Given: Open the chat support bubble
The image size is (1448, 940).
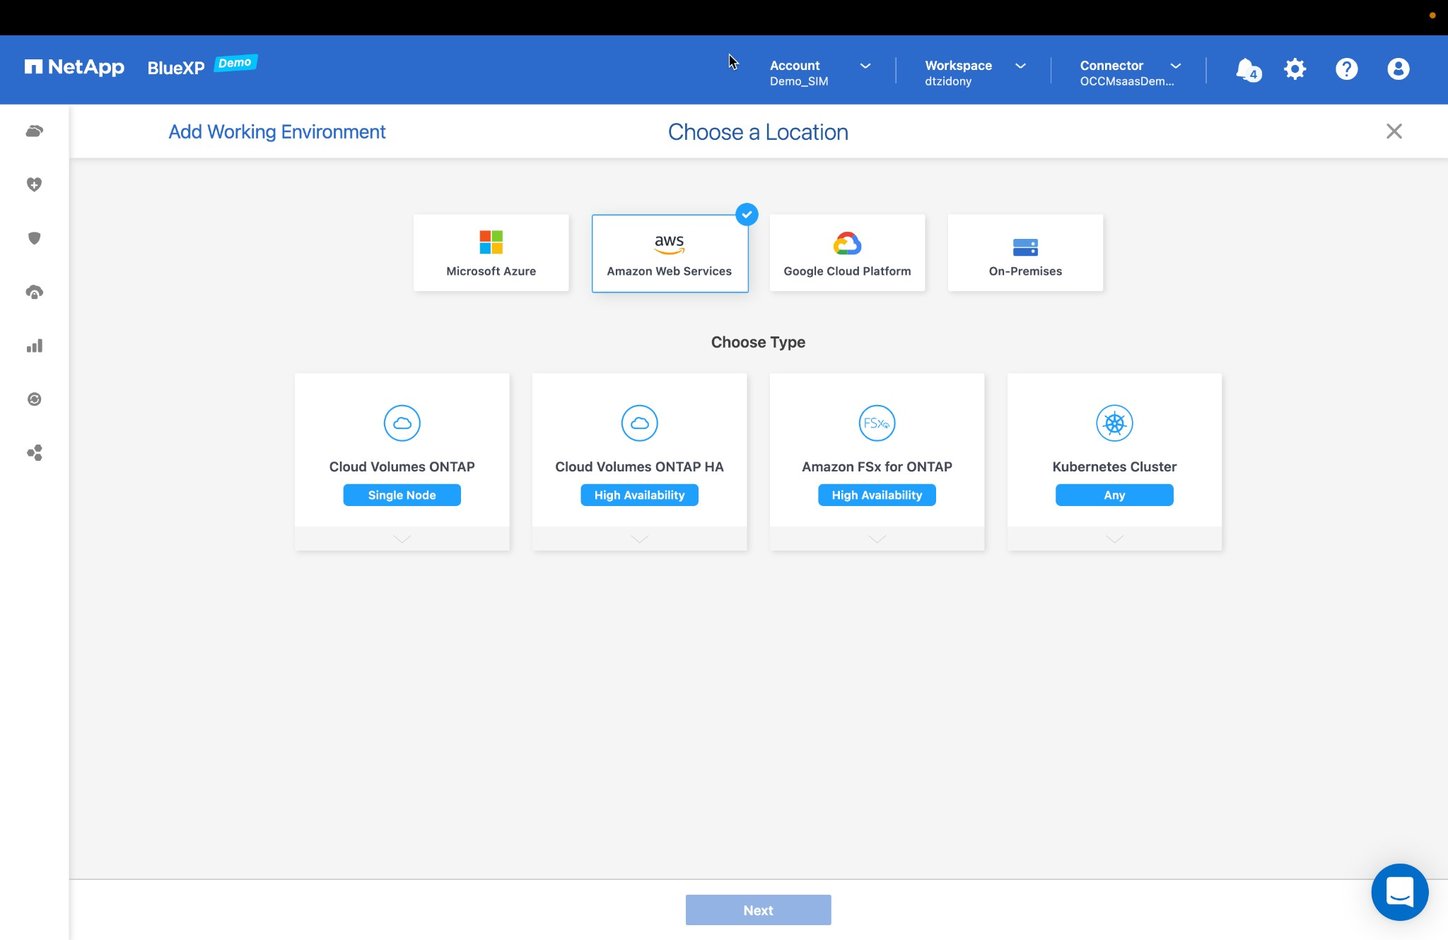Looking at the screenshot, I should pyautogui.click(x=1399, y=891).
